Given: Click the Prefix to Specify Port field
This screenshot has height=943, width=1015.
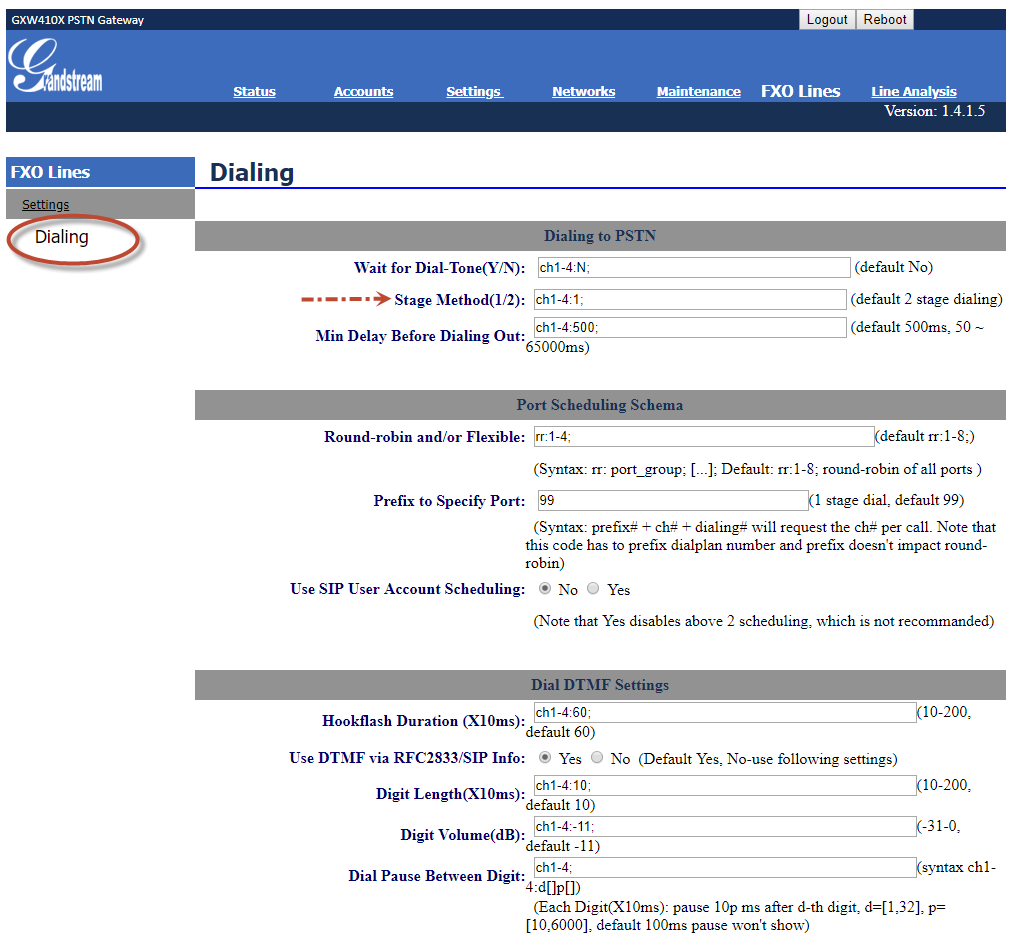Looking at the screenshot, I should click(x=673, y=500).
